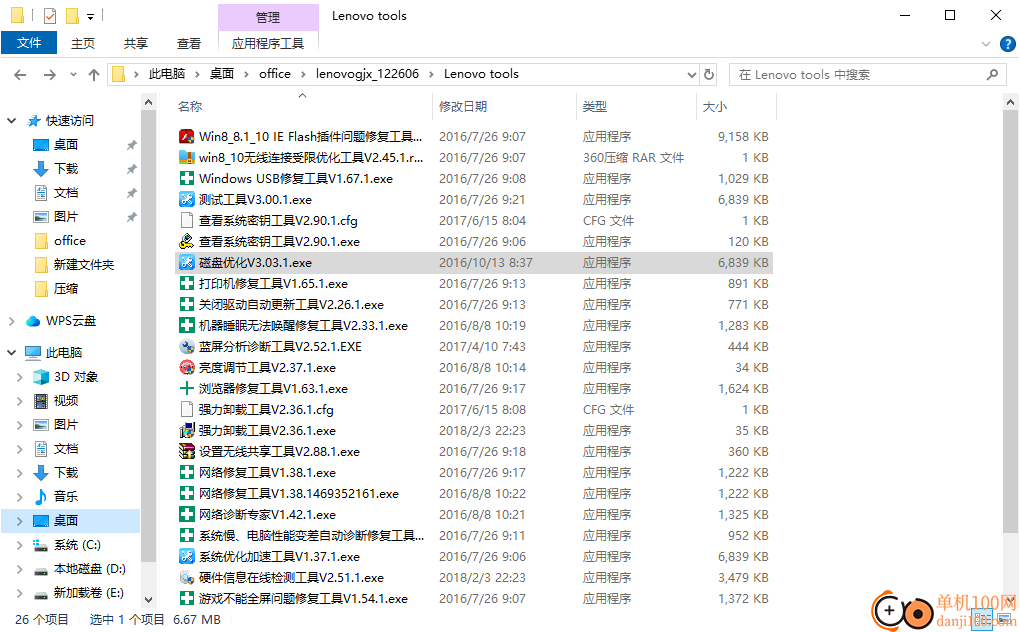This screenshot has width=1020, height=632.
Task: Open 文档 in quick access
Action: pyautogui.click(x=66, y=192)
